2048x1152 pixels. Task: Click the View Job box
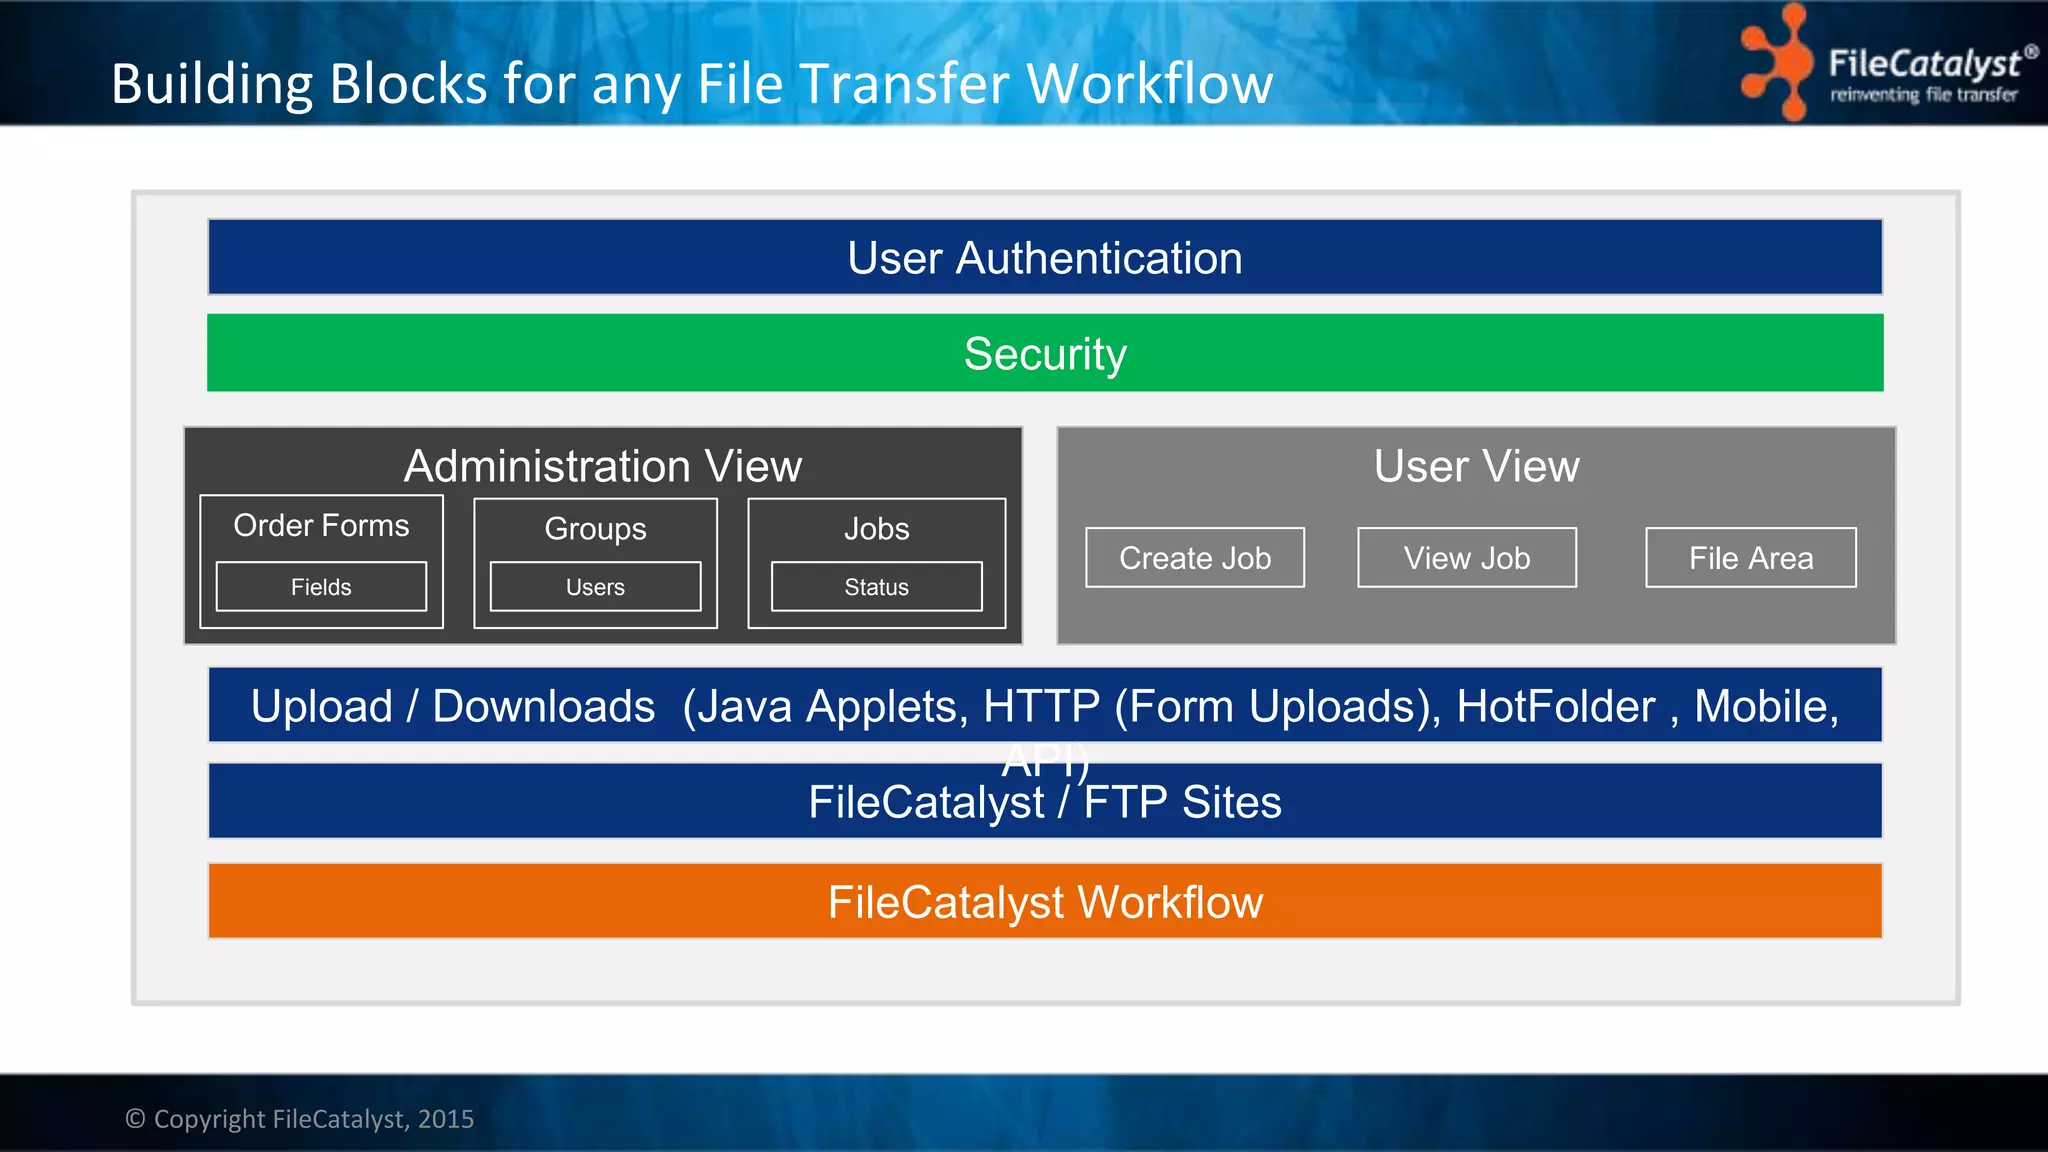(x=1467, y=558)
